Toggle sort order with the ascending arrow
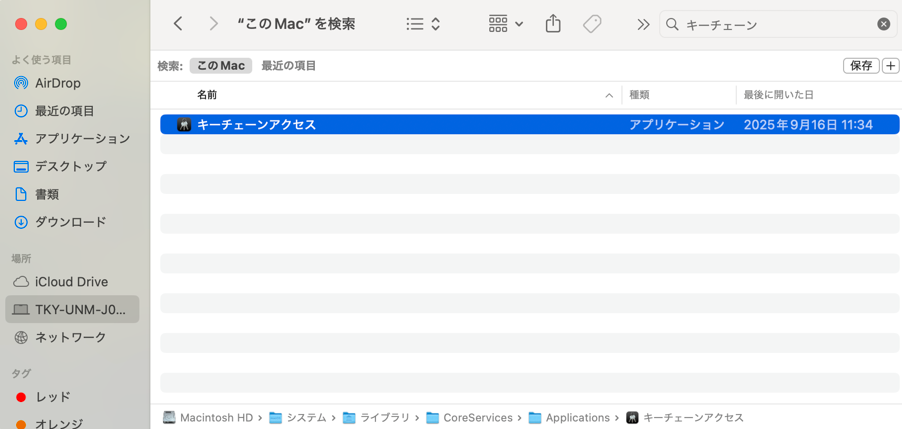Image resolution: width=902 pixels, height=429 pixels. (x=609, y=95)
